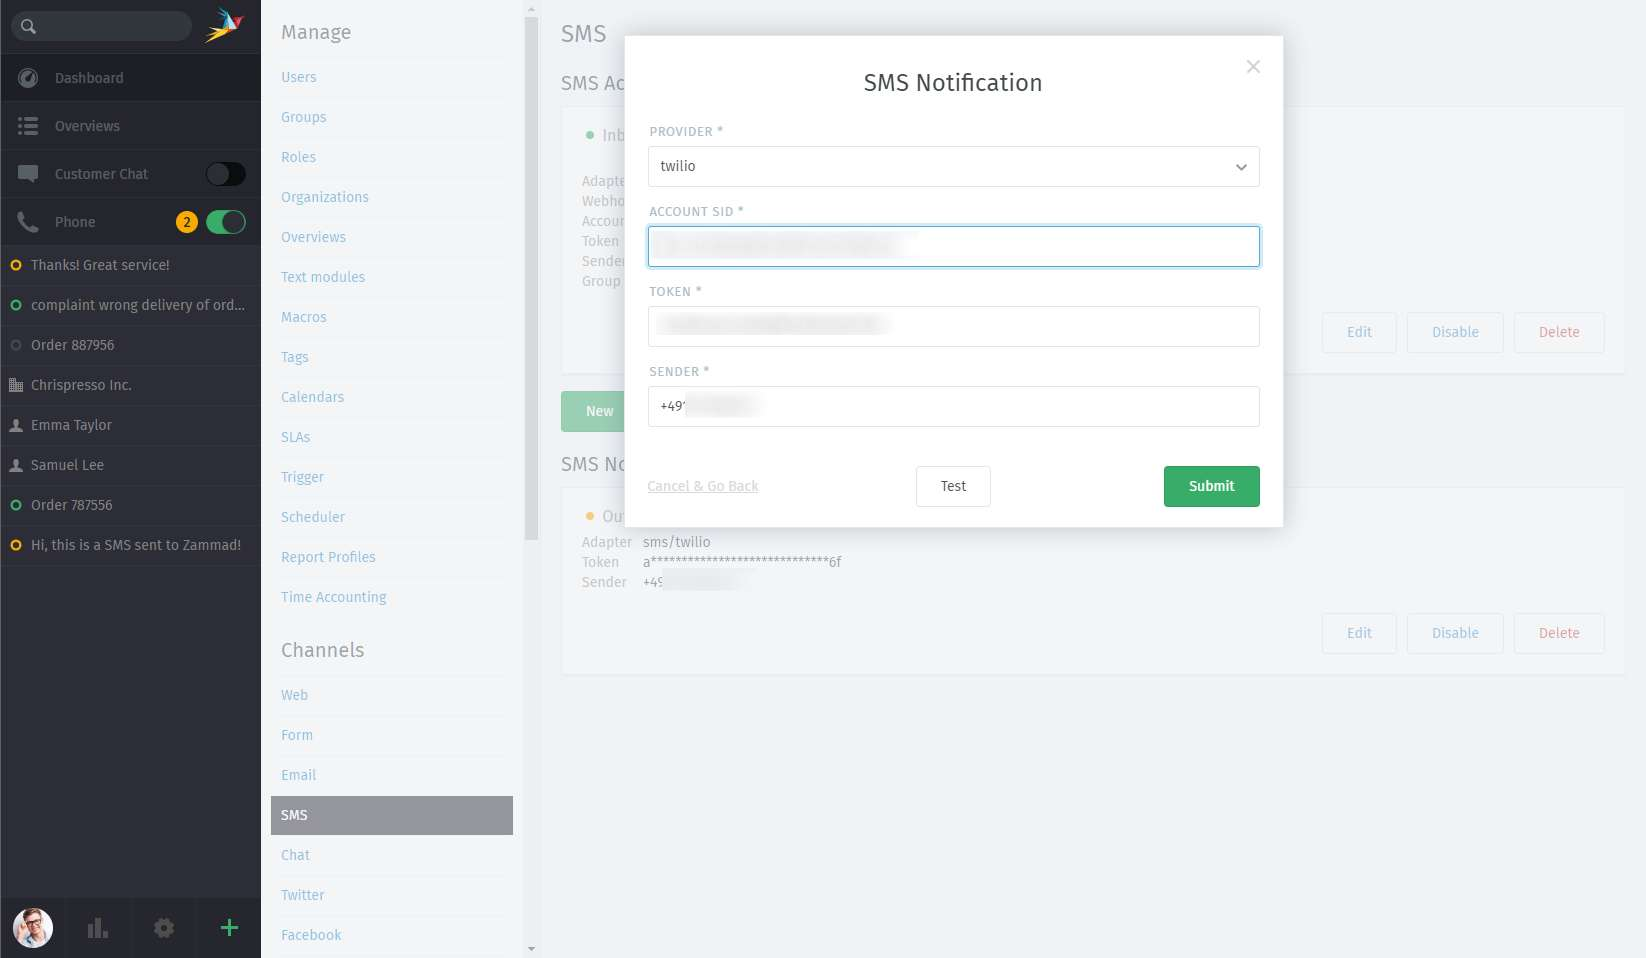The width and height of the screenshot is (1646, 958).
Task: Select the SMS channel
Action: 392,815
